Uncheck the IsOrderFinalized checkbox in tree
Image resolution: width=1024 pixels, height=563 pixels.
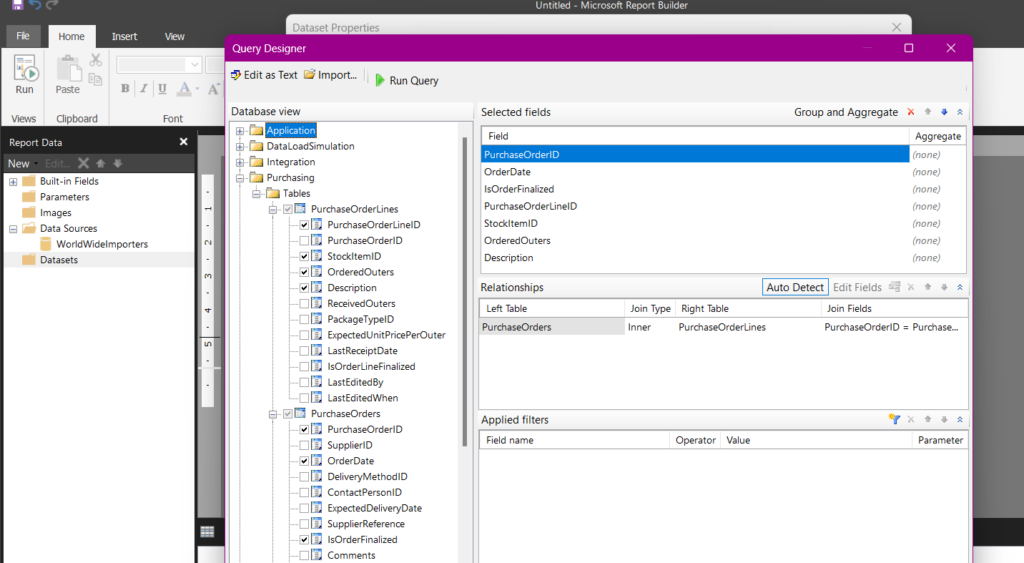tap(304, 539)
